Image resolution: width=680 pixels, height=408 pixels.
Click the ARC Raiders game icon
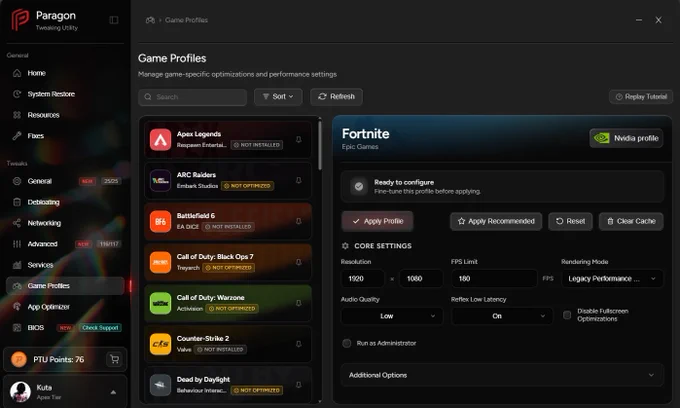(160, 180)
